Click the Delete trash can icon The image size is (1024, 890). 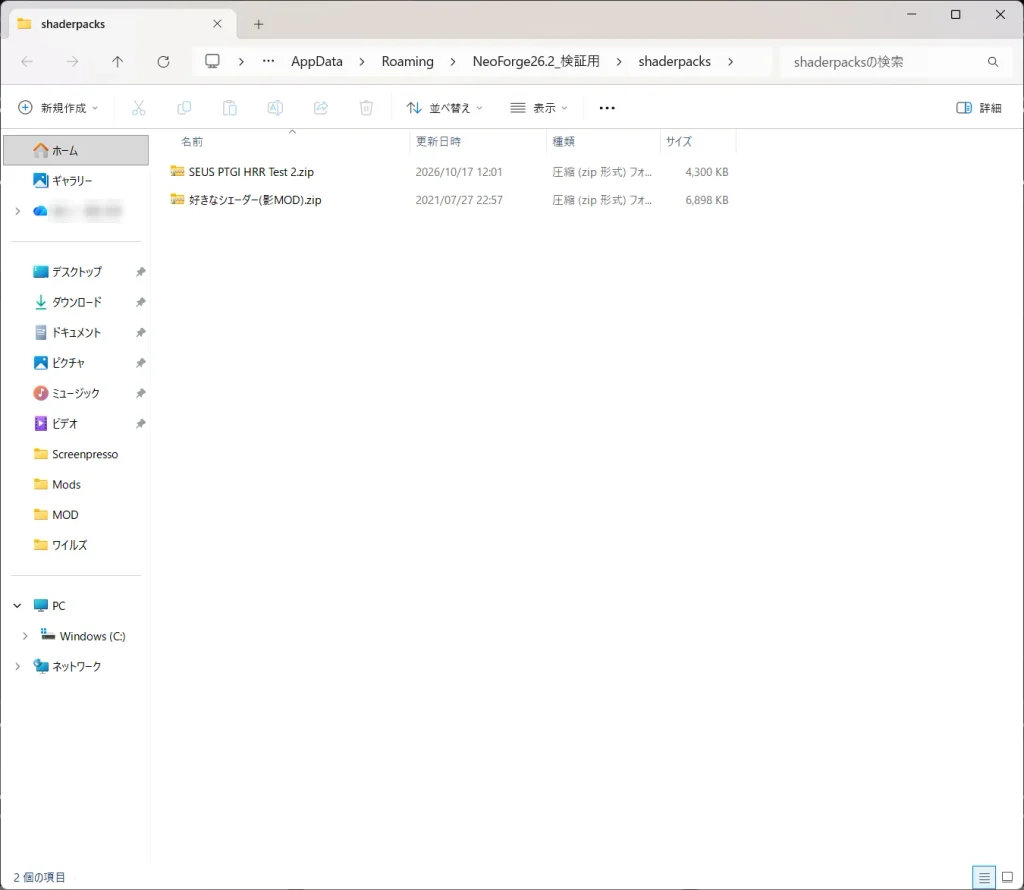366,108
